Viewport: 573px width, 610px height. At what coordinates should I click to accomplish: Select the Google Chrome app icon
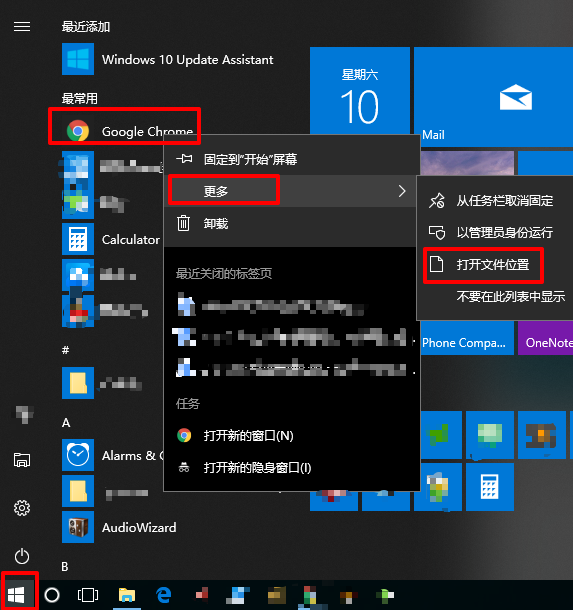click(78, 131)
